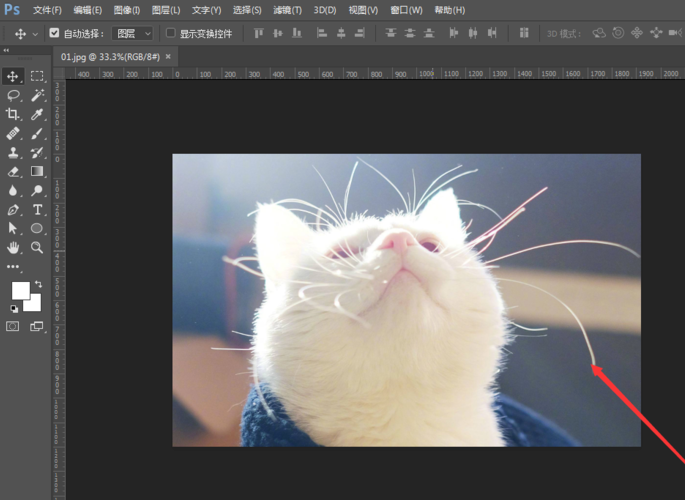Select the Healing Brush tool

13,133
